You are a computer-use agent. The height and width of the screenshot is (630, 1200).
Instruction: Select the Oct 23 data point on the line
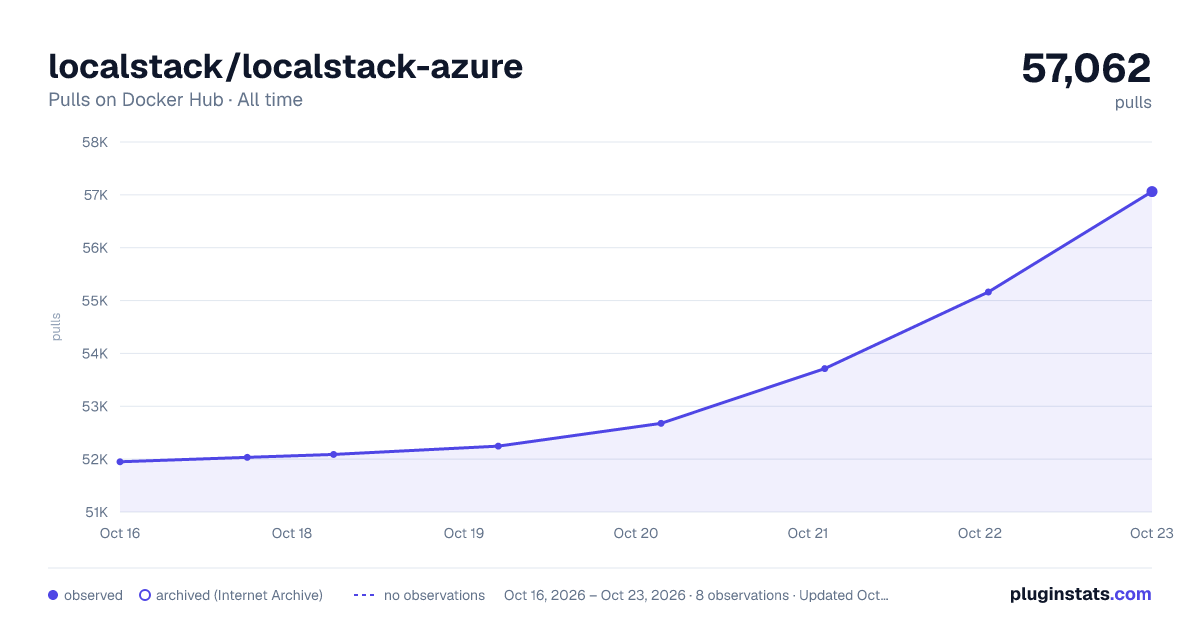click(x=1152, y=191)
